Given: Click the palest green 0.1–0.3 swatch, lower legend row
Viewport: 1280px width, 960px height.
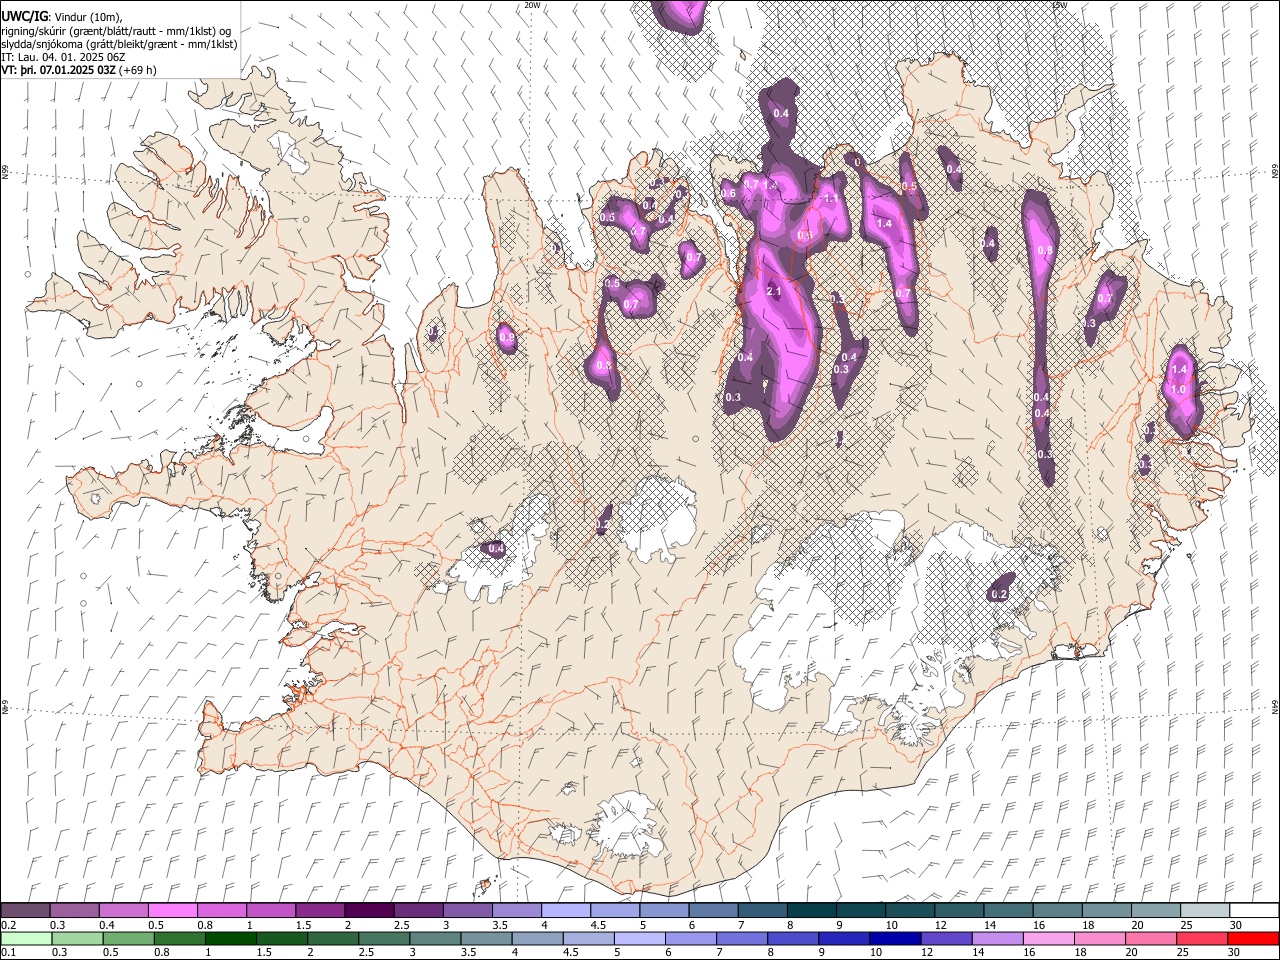Looking at the screenshot, I should point(26,939).
